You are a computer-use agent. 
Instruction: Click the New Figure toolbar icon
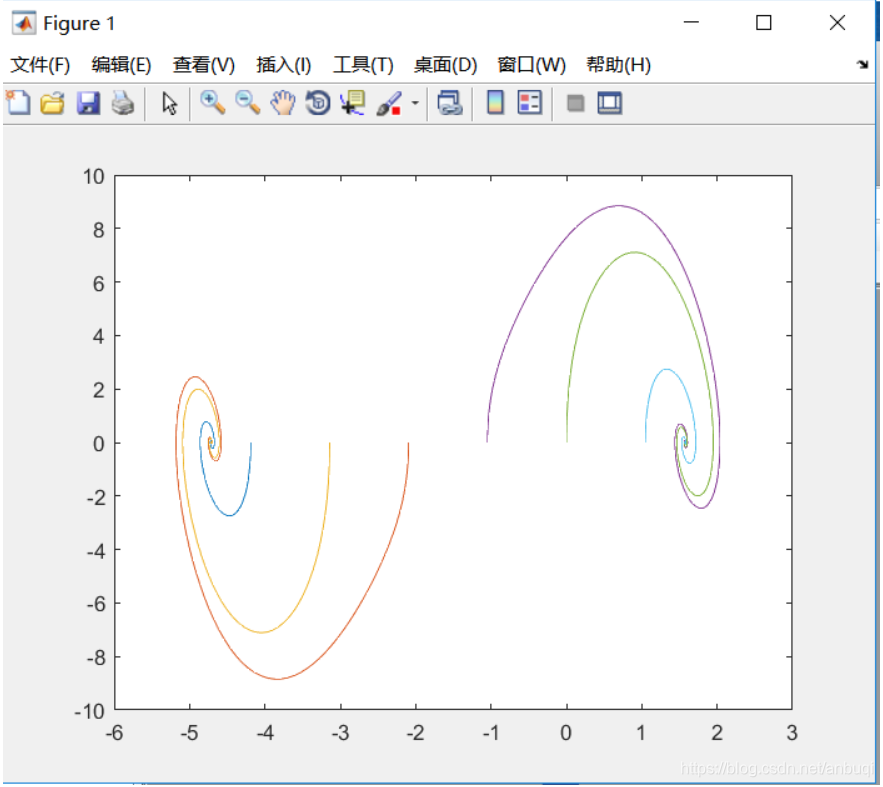click(x=18, y=103)
